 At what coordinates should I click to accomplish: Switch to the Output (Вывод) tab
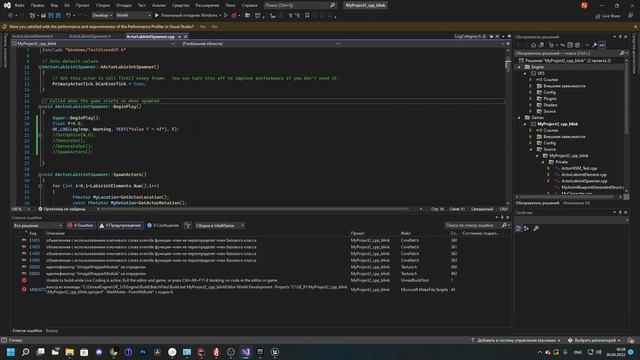pyautogui.click(x=52, y=331)
